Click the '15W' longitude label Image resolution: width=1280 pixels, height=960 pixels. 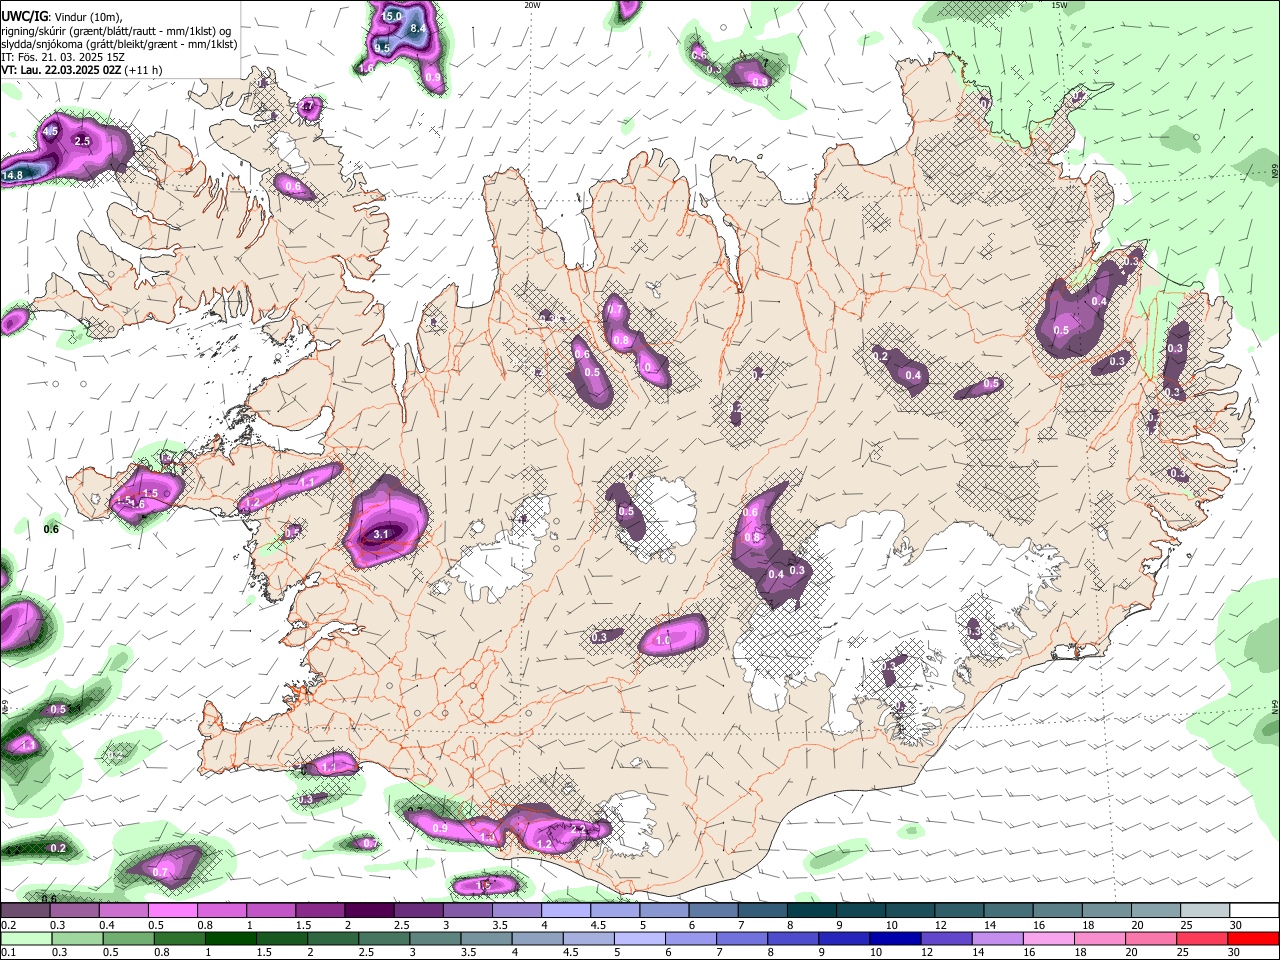tap(1059, 5)
